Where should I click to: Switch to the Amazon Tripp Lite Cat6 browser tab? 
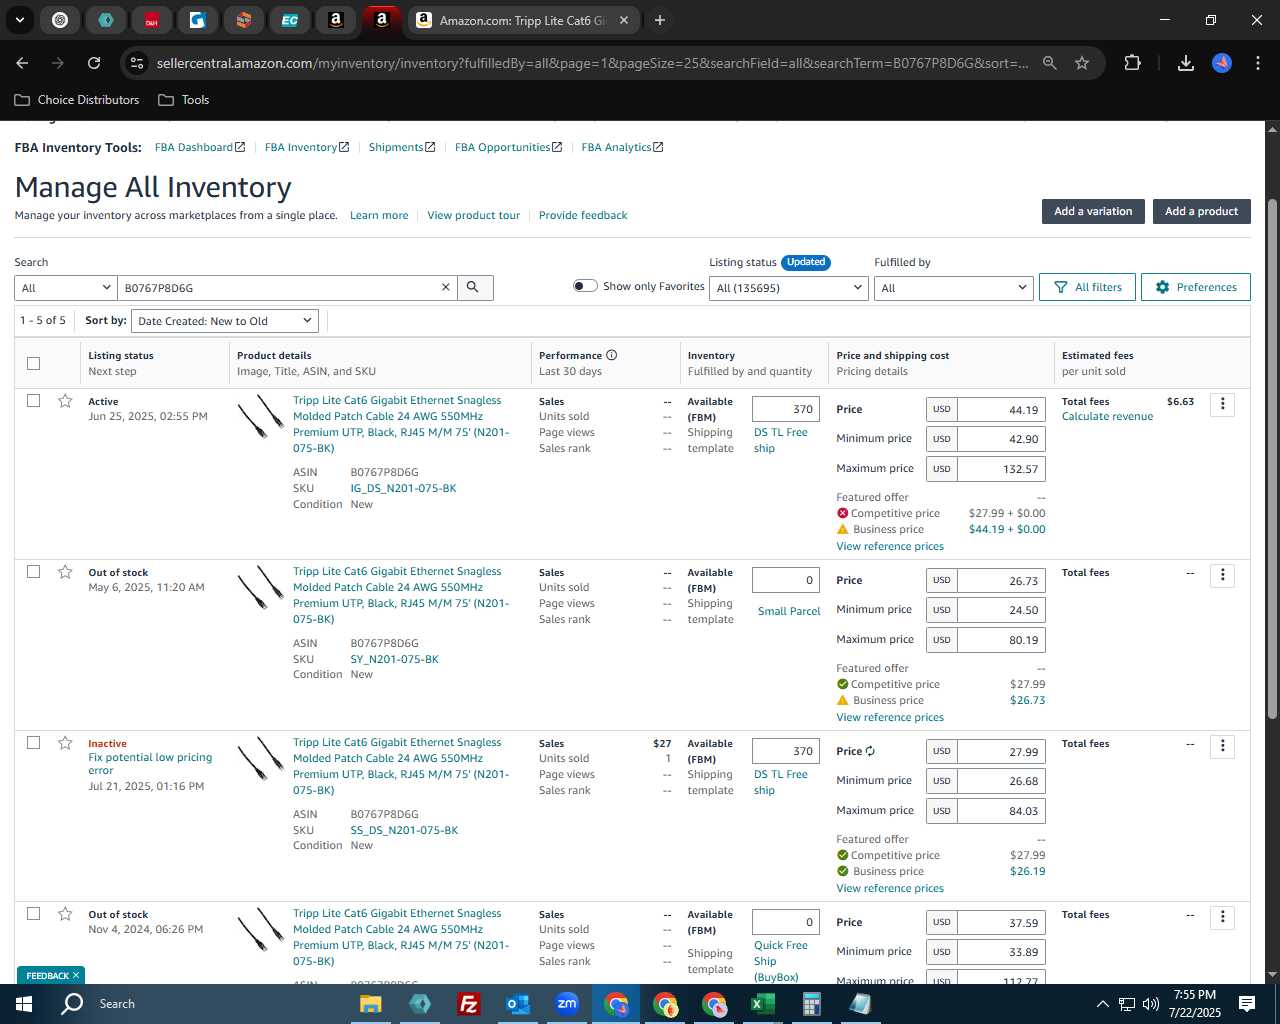point(522,20)
